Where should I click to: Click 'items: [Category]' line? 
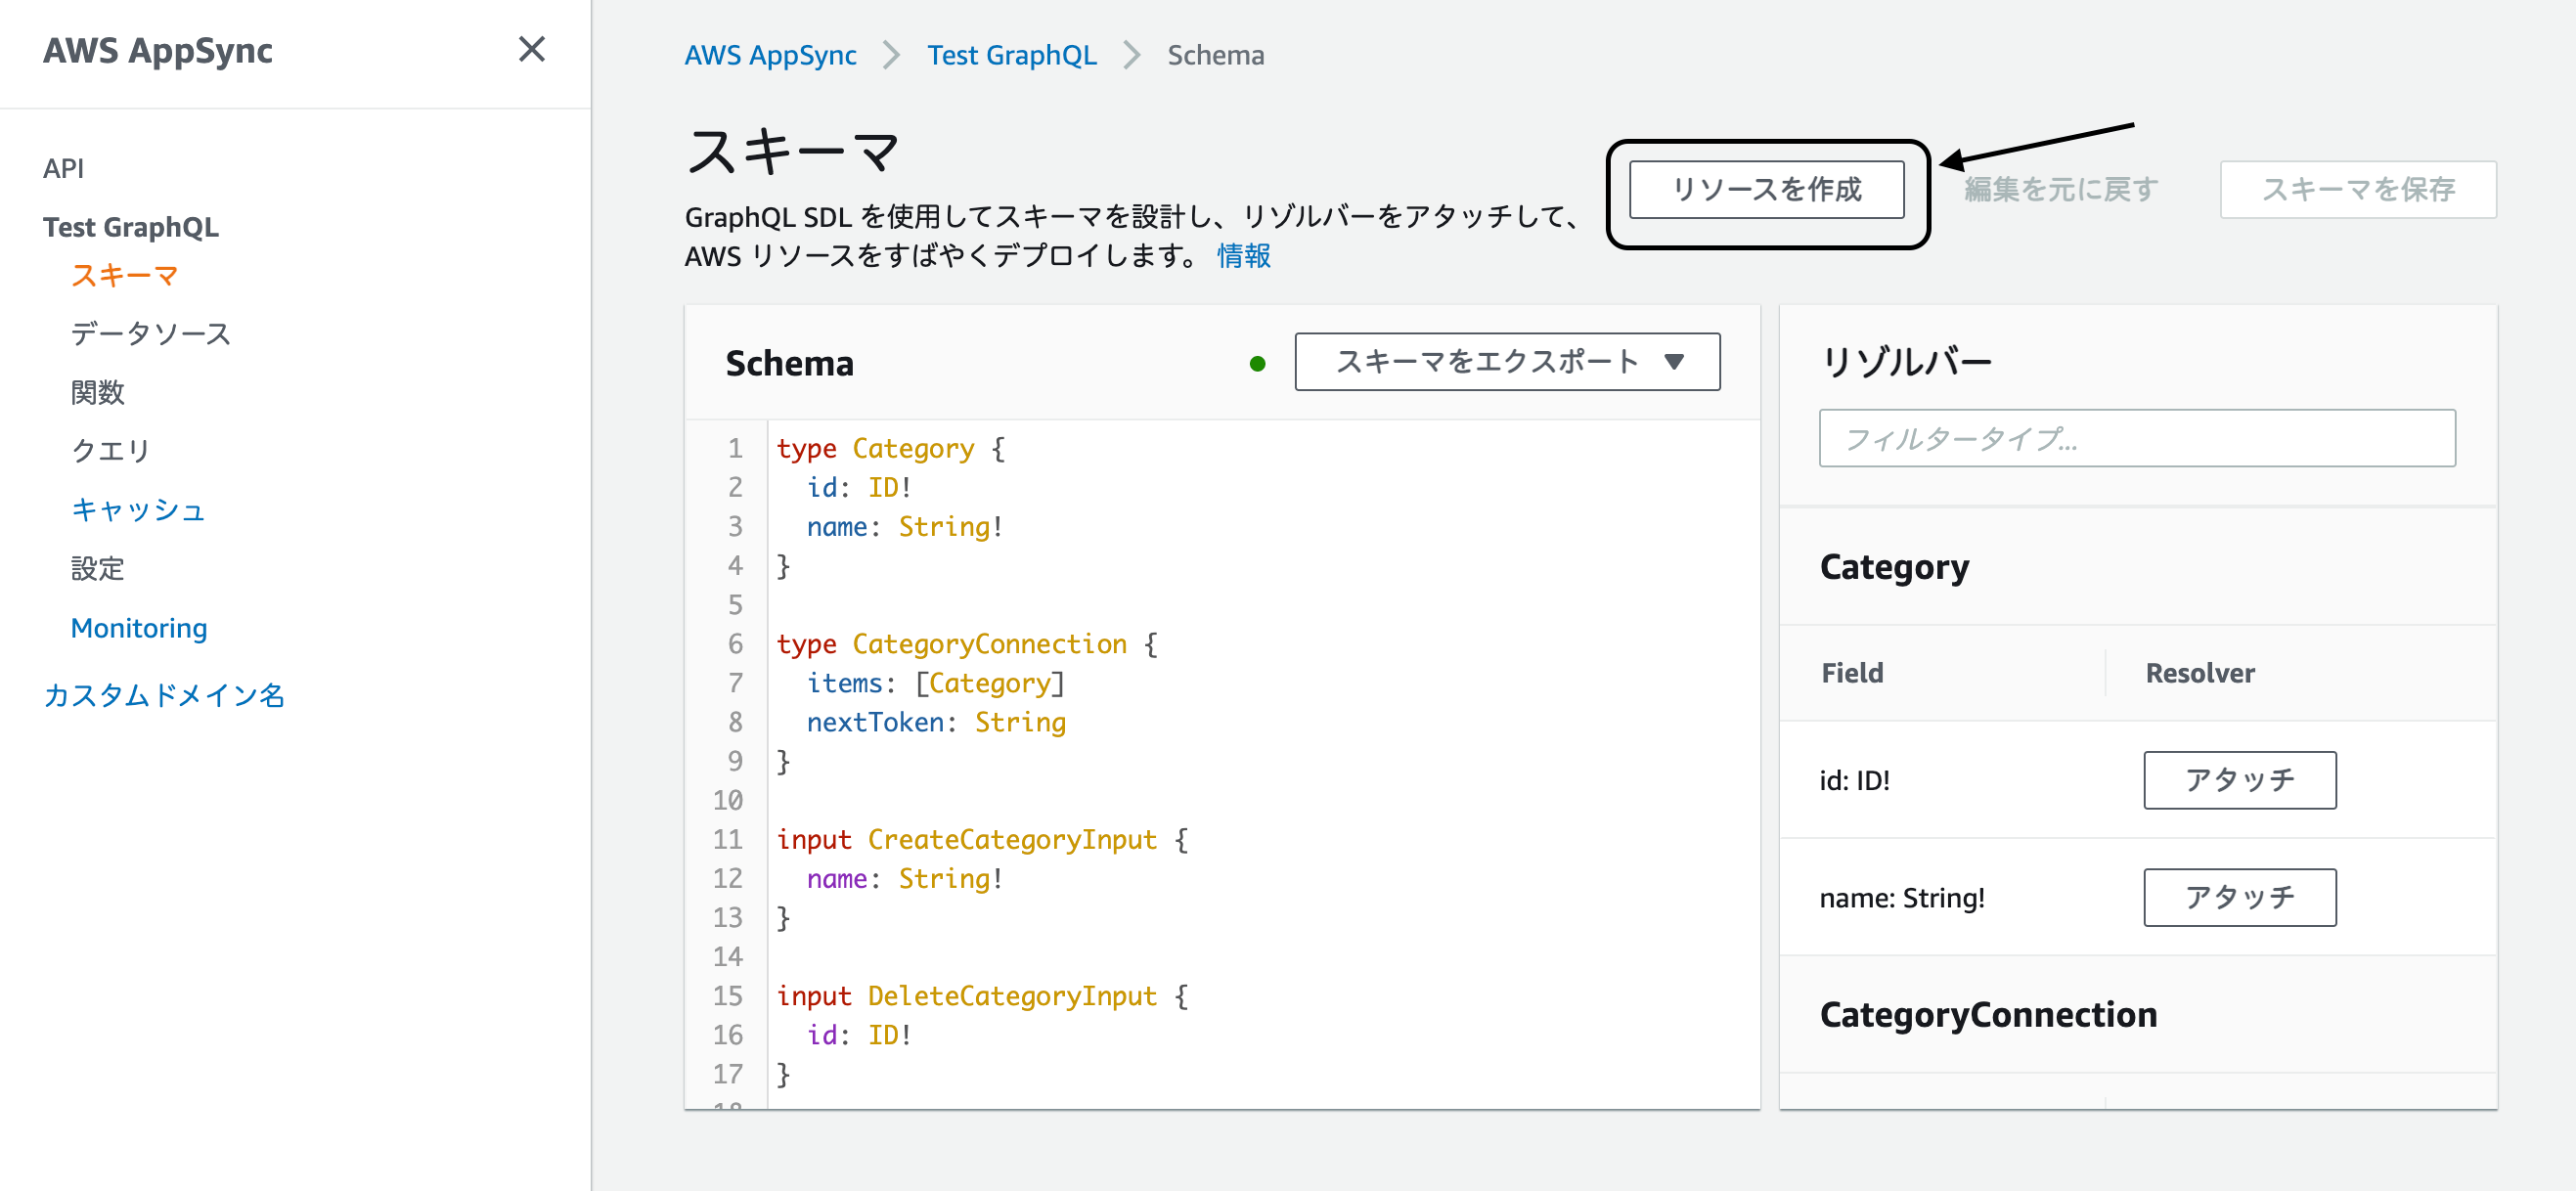935,683
